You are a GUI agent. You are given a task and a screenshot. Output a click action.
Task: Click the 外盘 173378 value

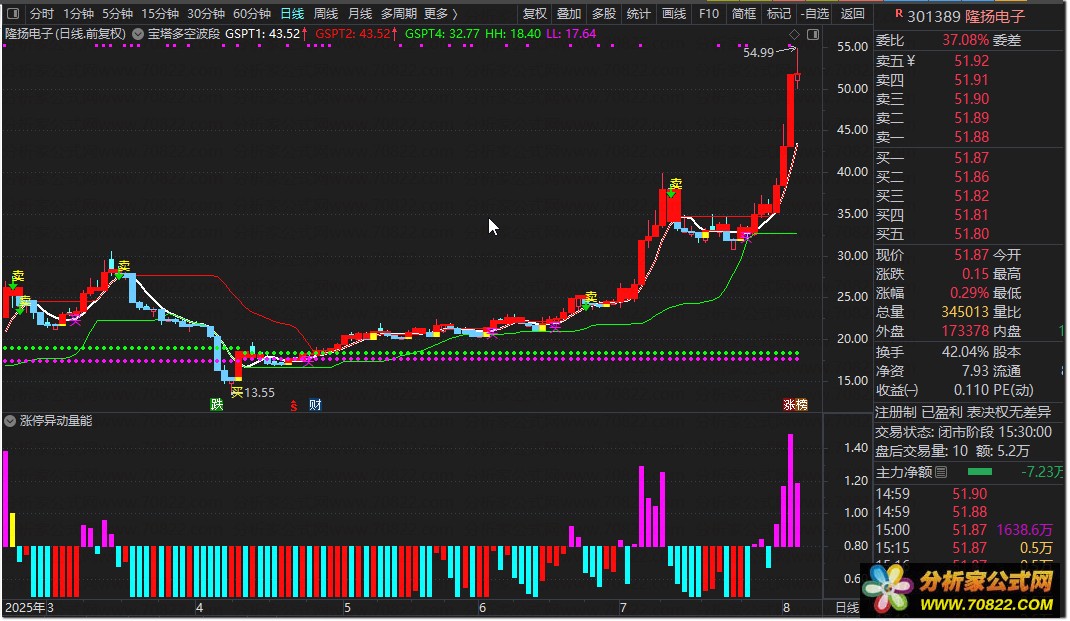(965, 331)
